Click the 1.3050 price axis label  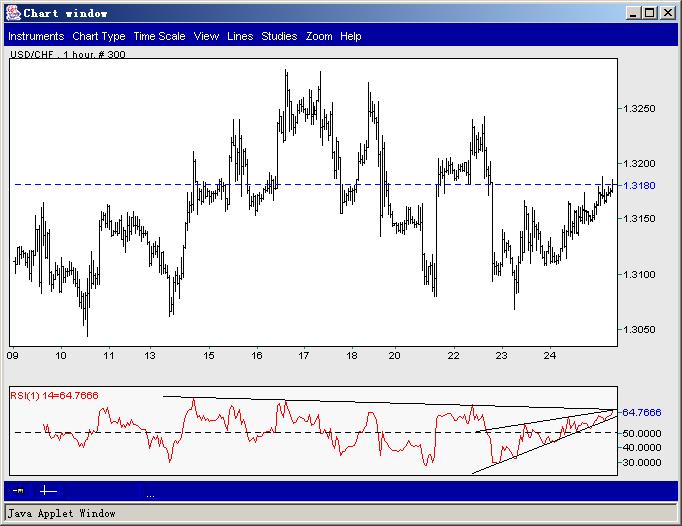click(639, 329)
